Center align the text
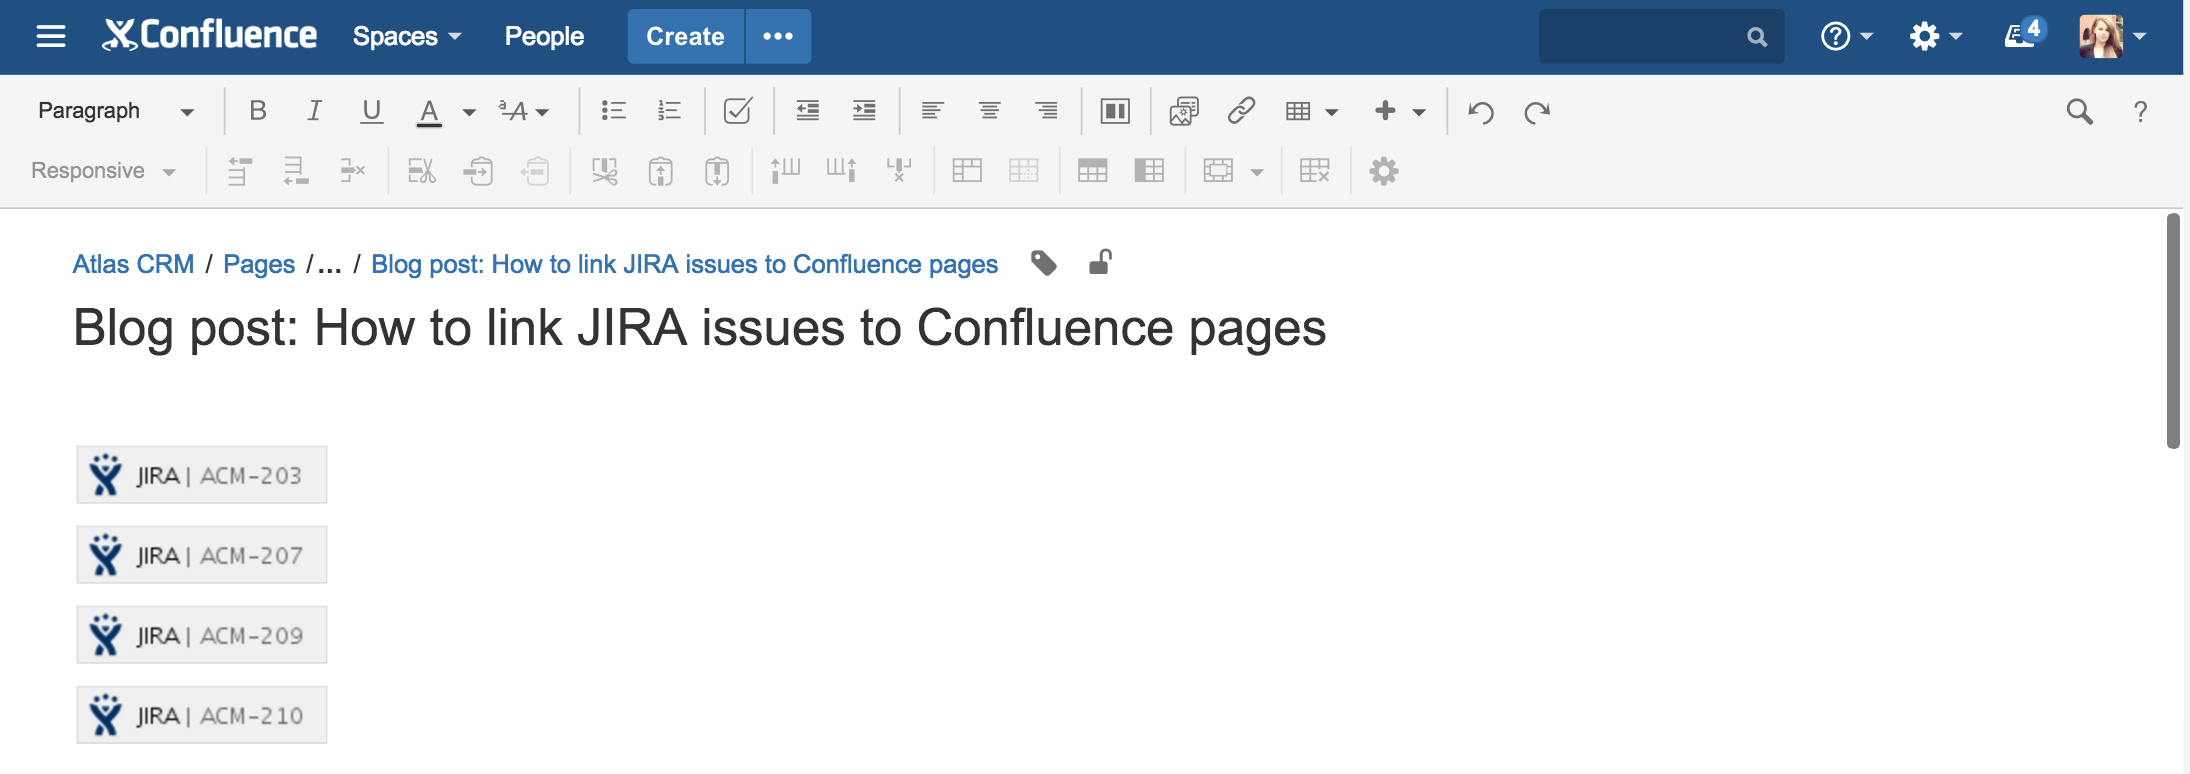 tap(989, 111)
